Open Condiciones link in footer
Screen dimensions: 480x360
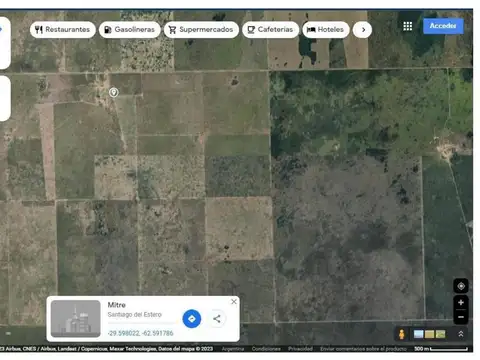(x=266, y=349)
